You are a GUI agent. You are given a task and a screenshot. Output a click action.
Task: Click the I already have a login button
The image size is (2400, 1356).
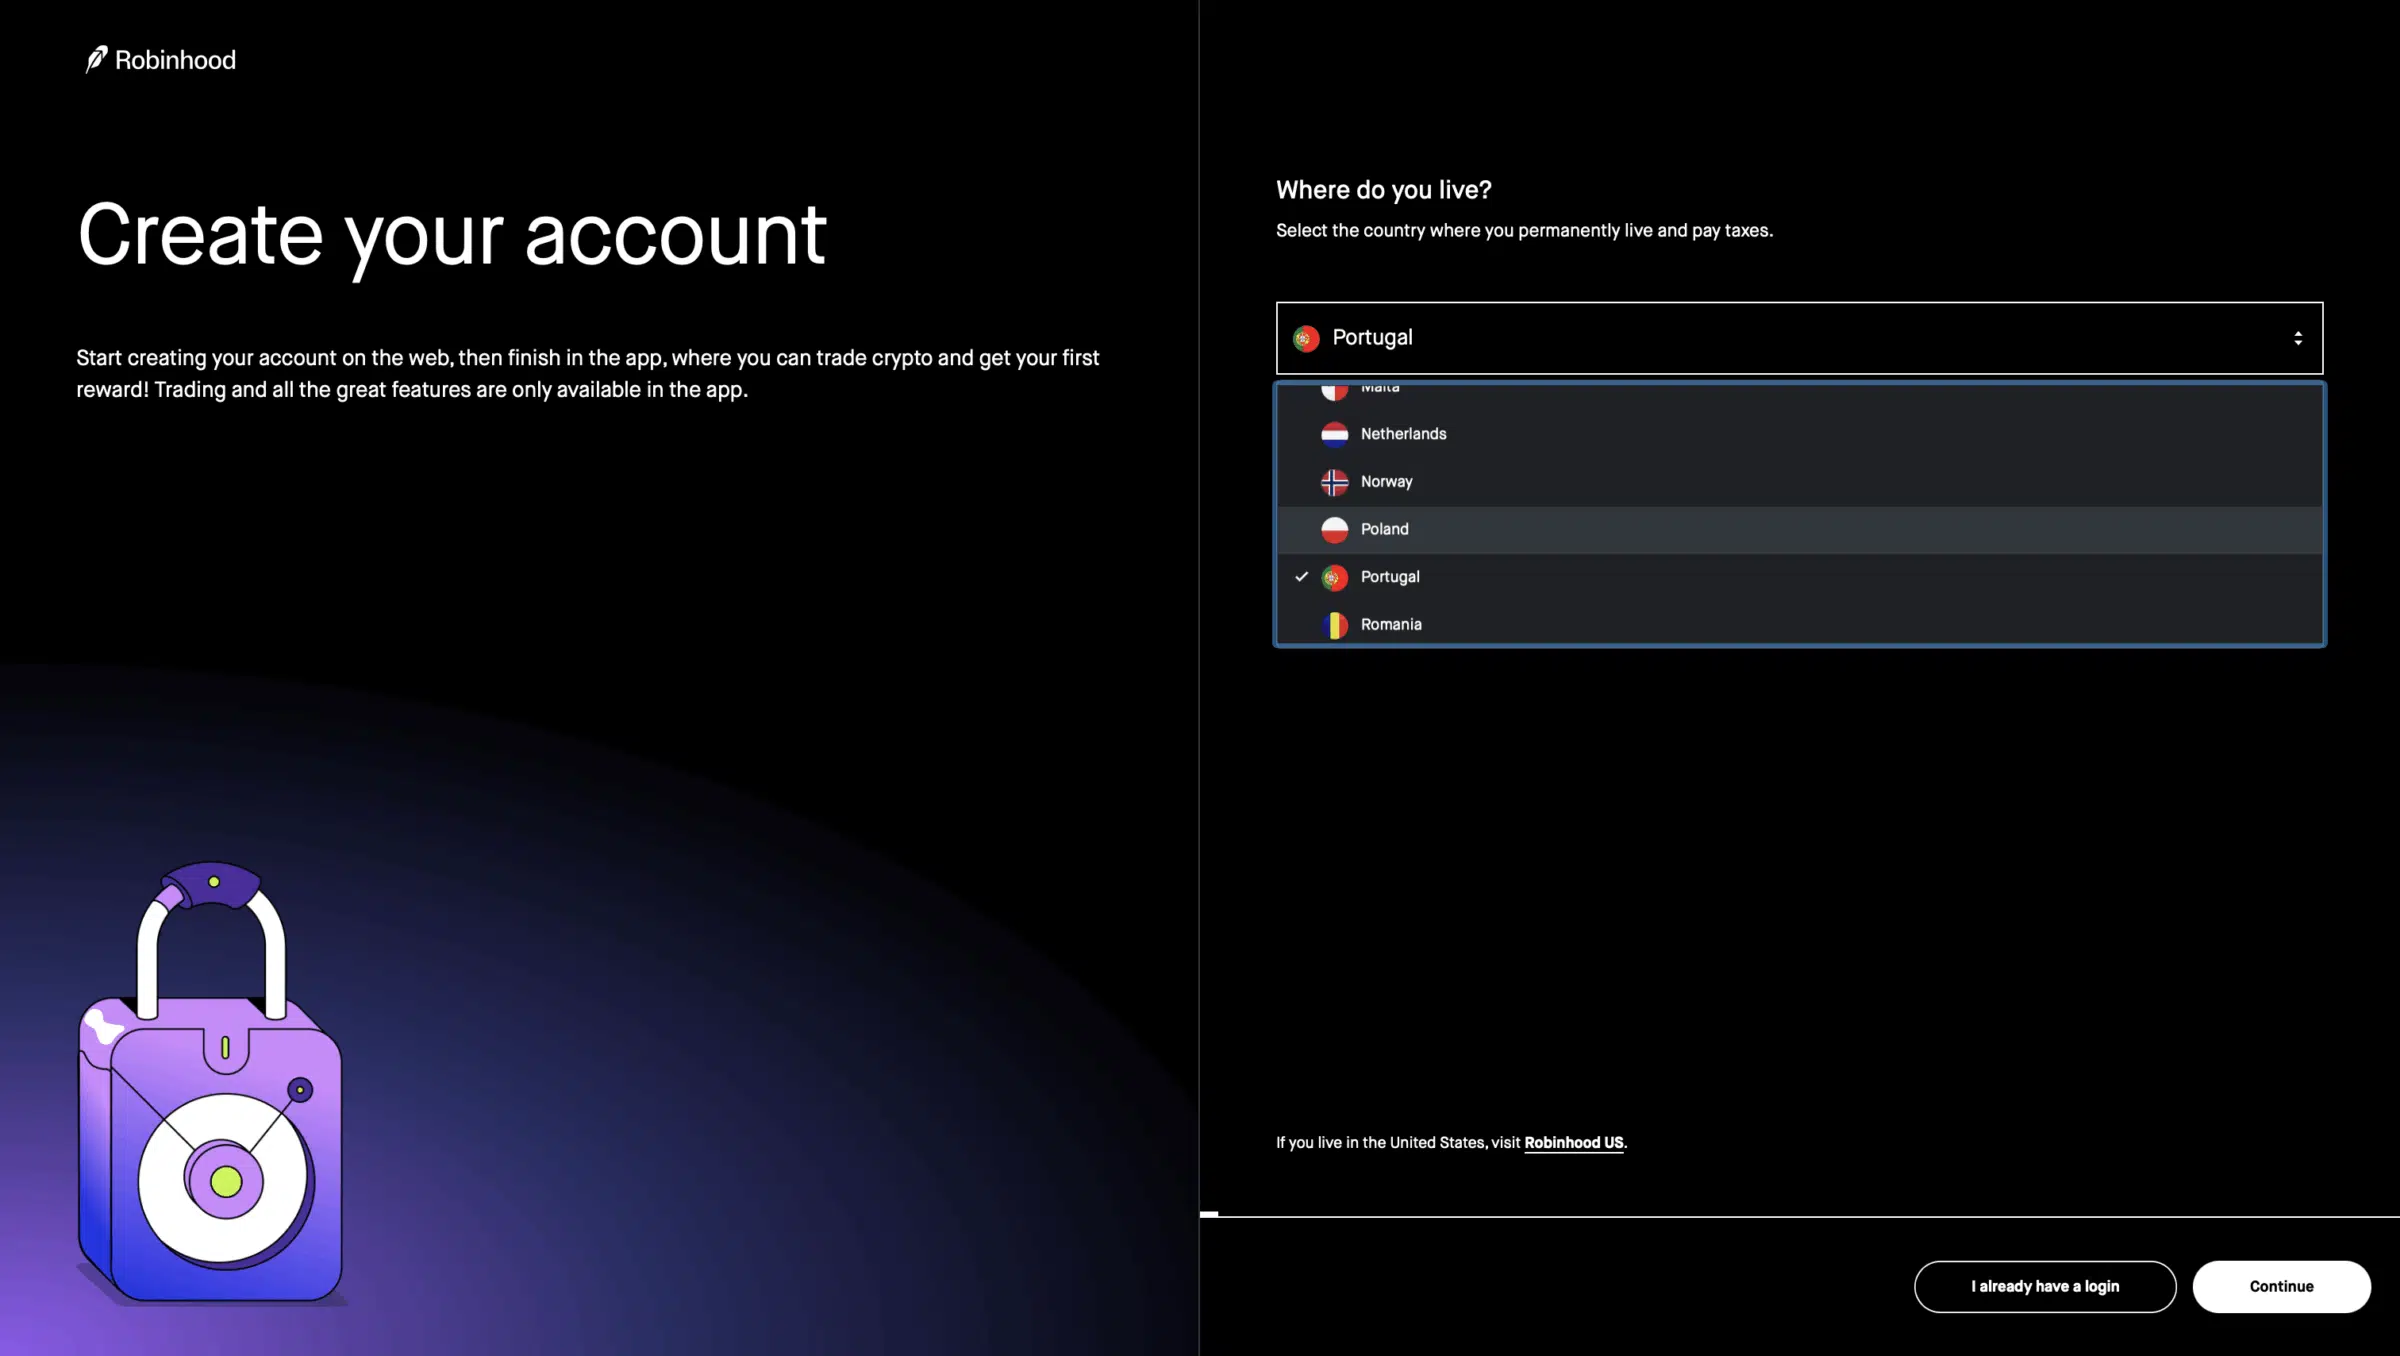(x=2045, y=1286)
